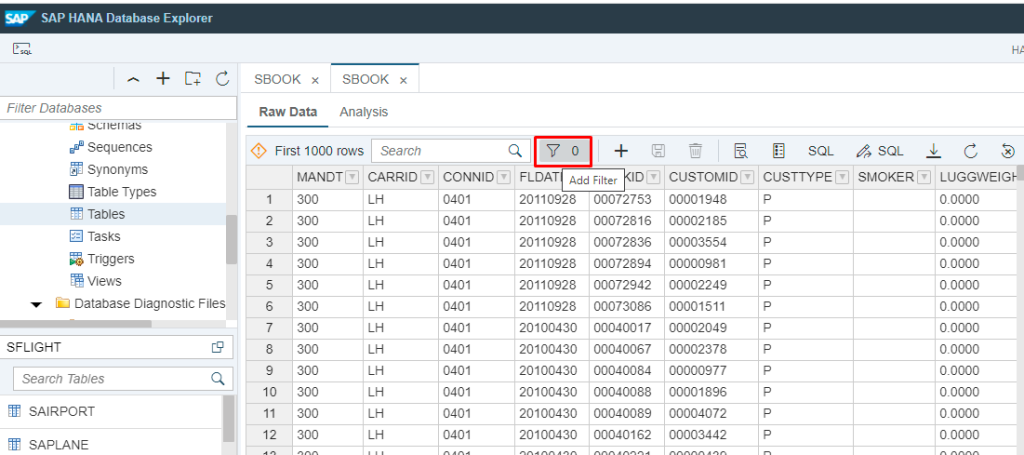
Task: Open CUSTOMID column dropdown menu
Action: [x=746, y=177]
